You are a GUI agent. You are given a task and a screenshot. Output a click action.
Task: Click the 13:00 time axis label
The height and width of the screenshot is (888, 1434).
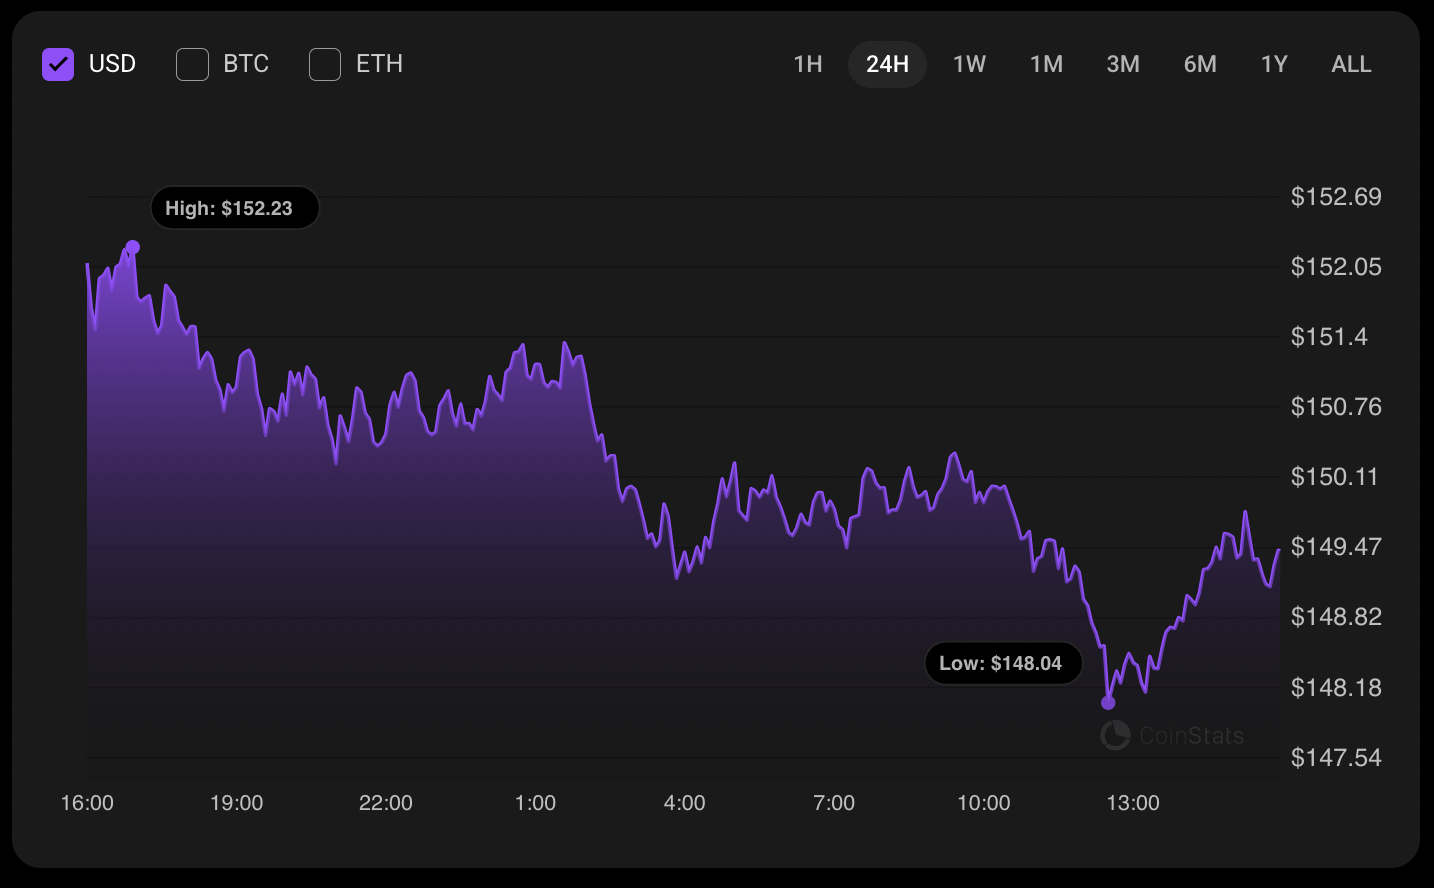pyautogui.click(x=1132, y=803)
